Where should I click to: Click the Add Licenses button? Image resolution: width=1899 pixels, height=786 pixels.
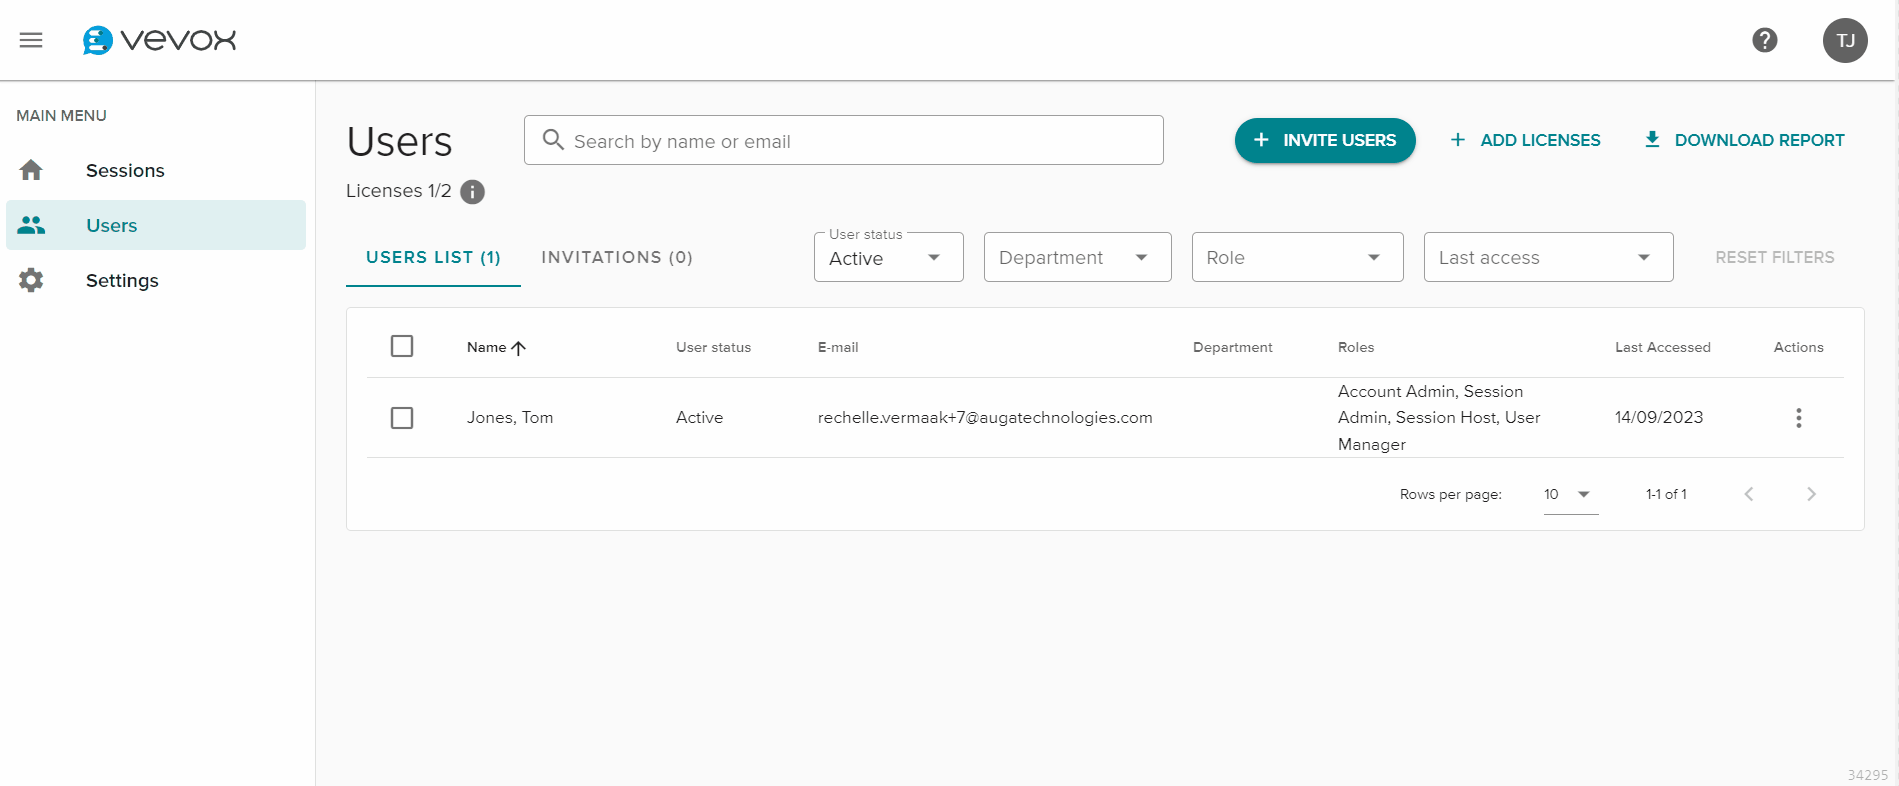[1525, 140]
